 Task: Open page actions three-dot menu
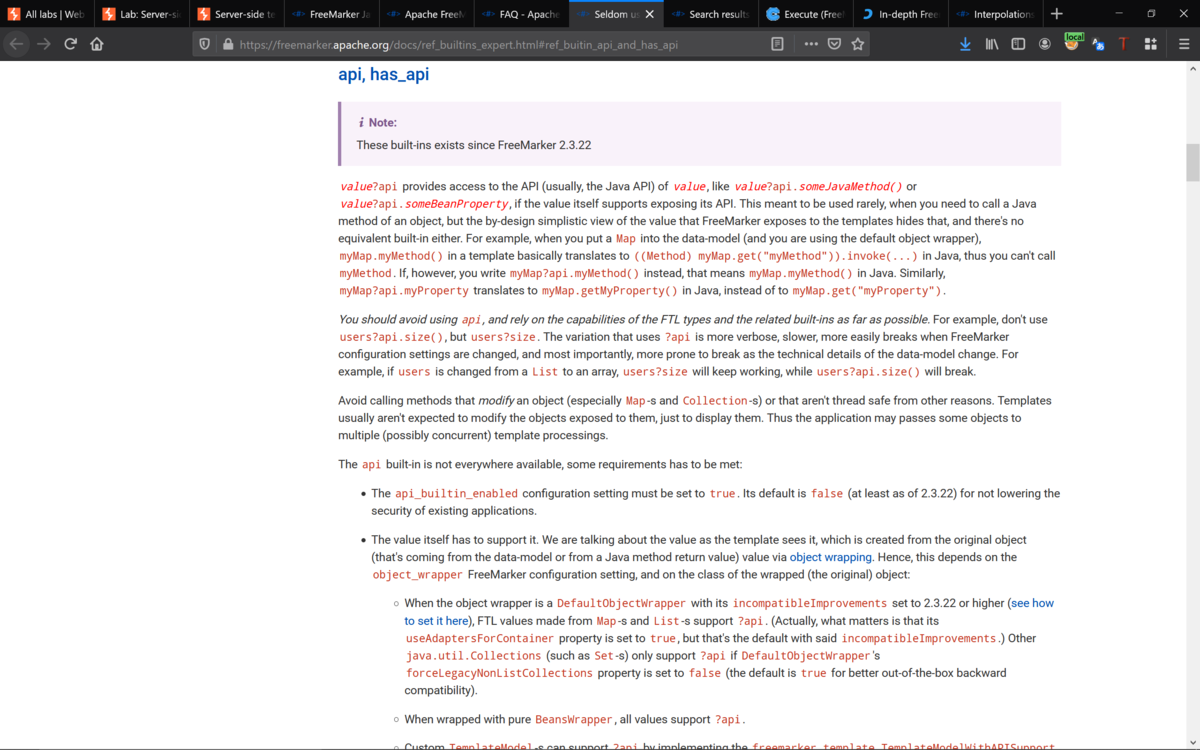(x=811, y=44)
